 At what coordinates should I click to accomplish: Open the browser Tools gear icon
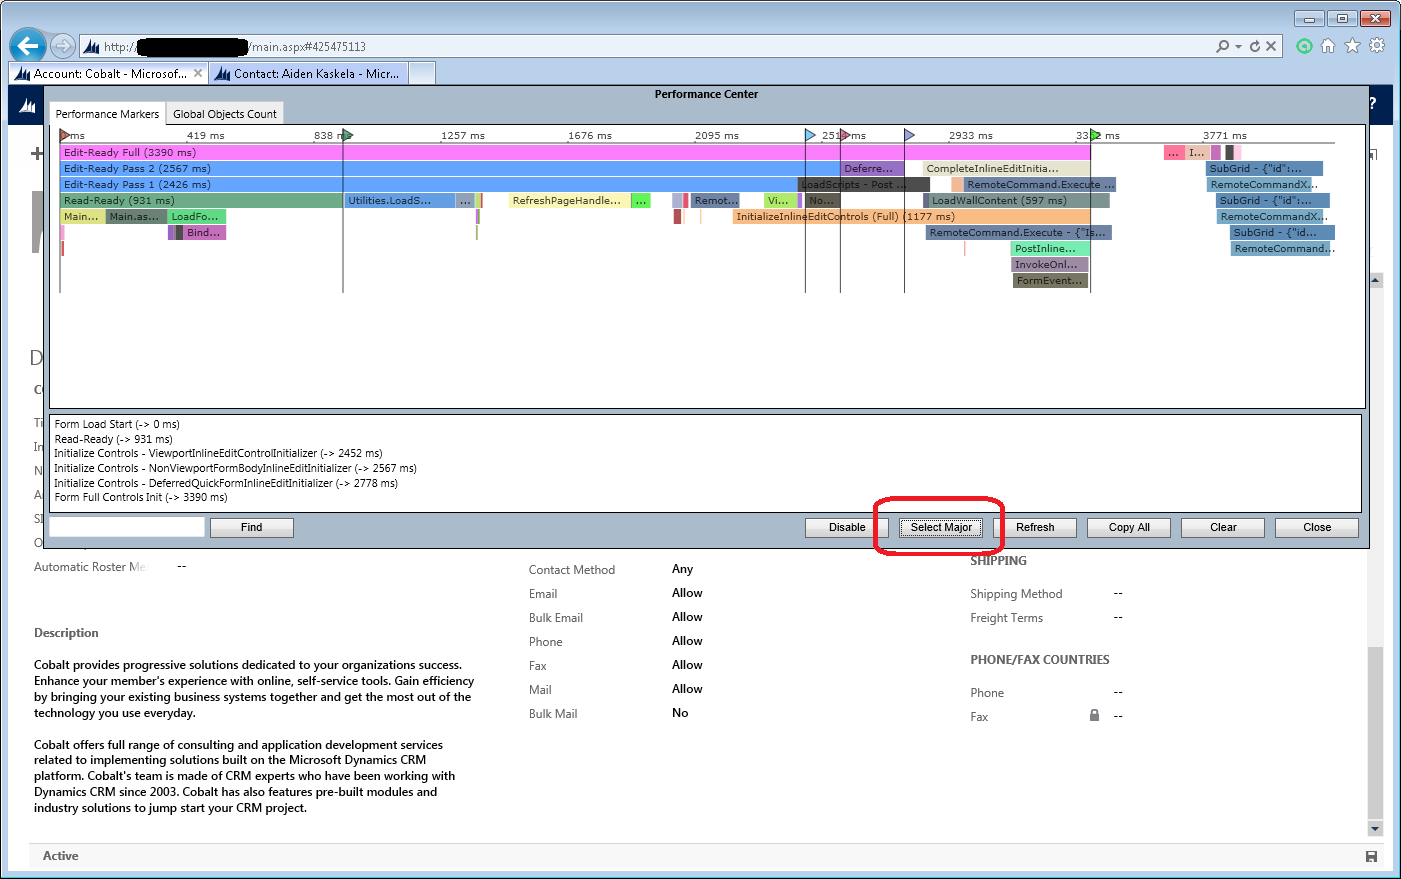1377,46
